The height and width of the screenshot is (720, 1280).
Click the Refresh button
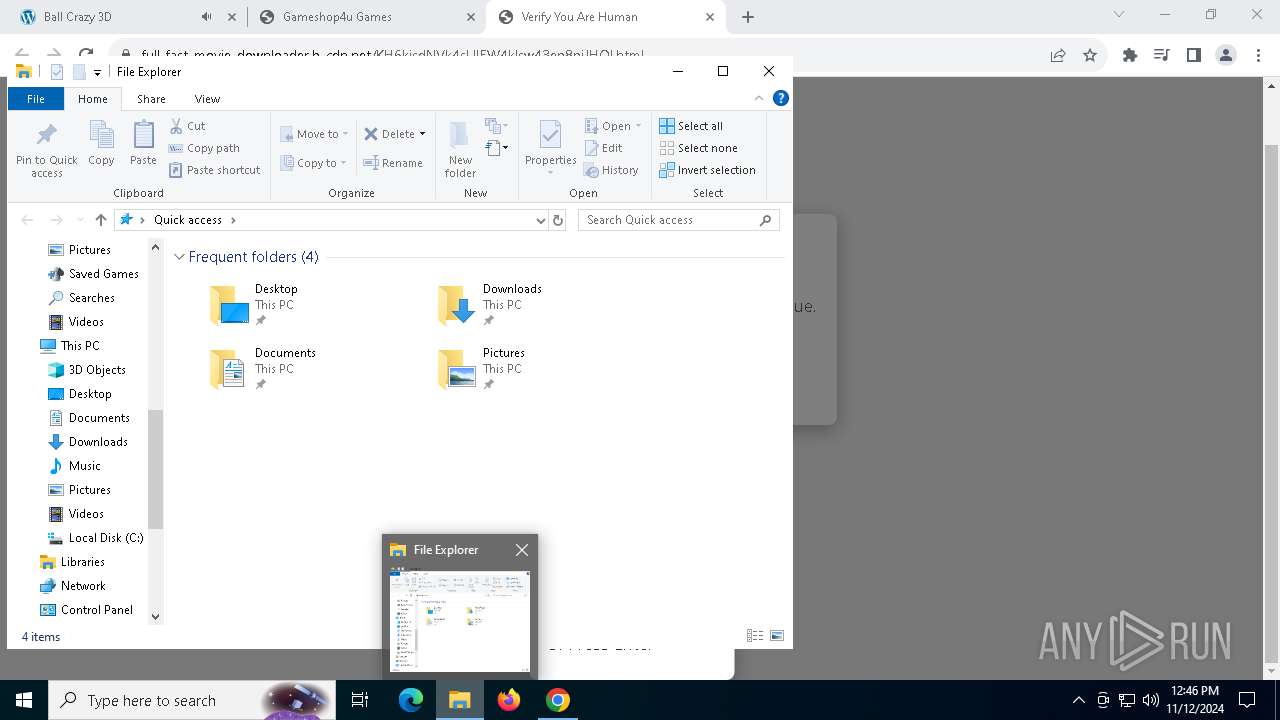point(558,220)
